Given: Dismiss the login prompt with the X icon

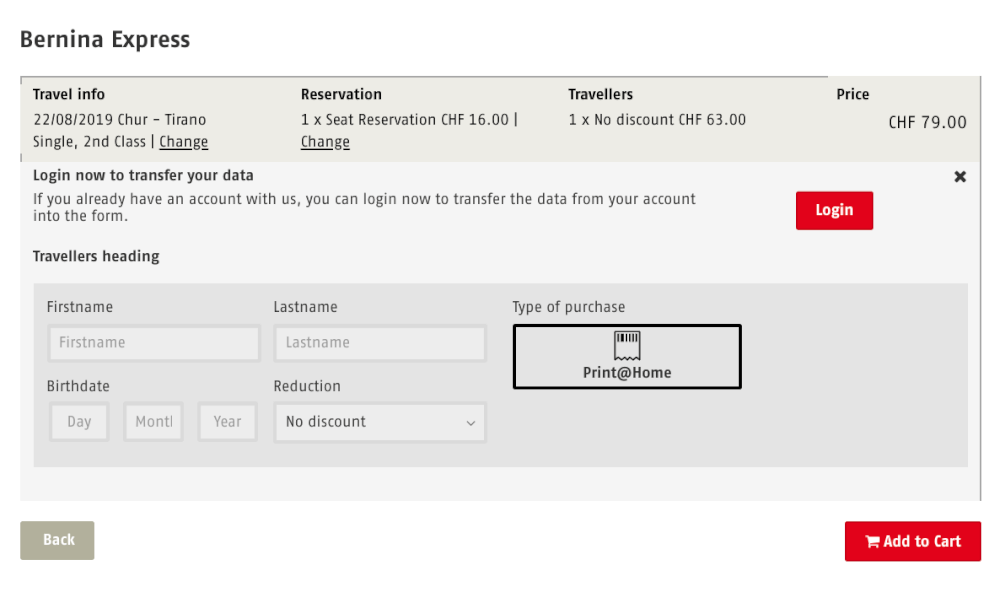Looking at the screenshot, I should [x=960, y=177].
